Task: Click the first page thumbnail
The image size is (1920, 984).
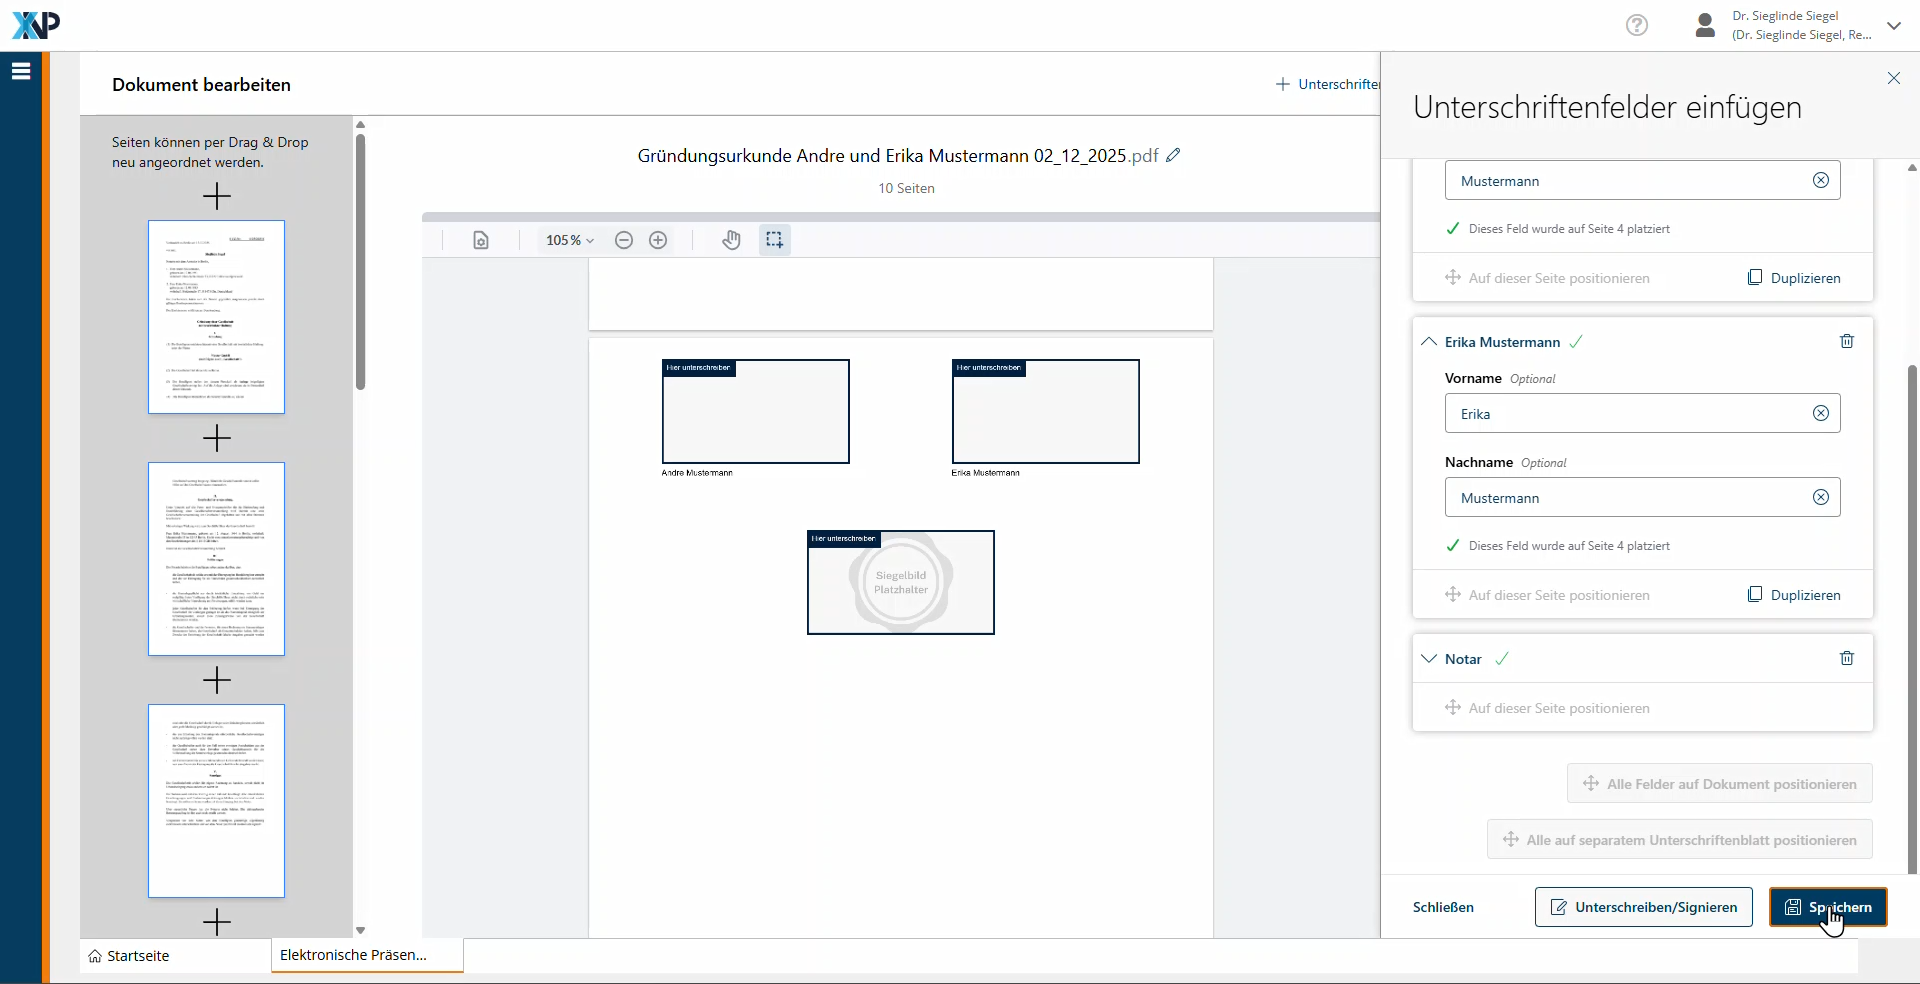Action: tap(216, 317)
